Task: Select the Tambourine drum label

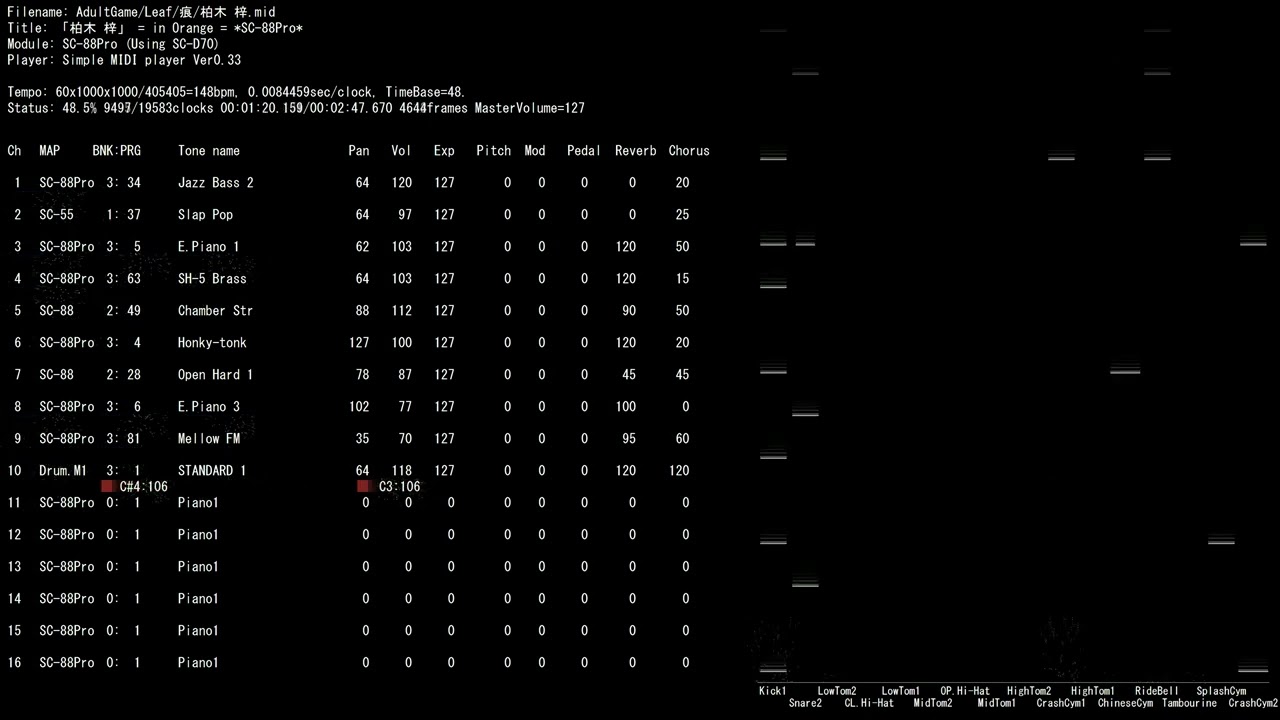Action: 1189,703
